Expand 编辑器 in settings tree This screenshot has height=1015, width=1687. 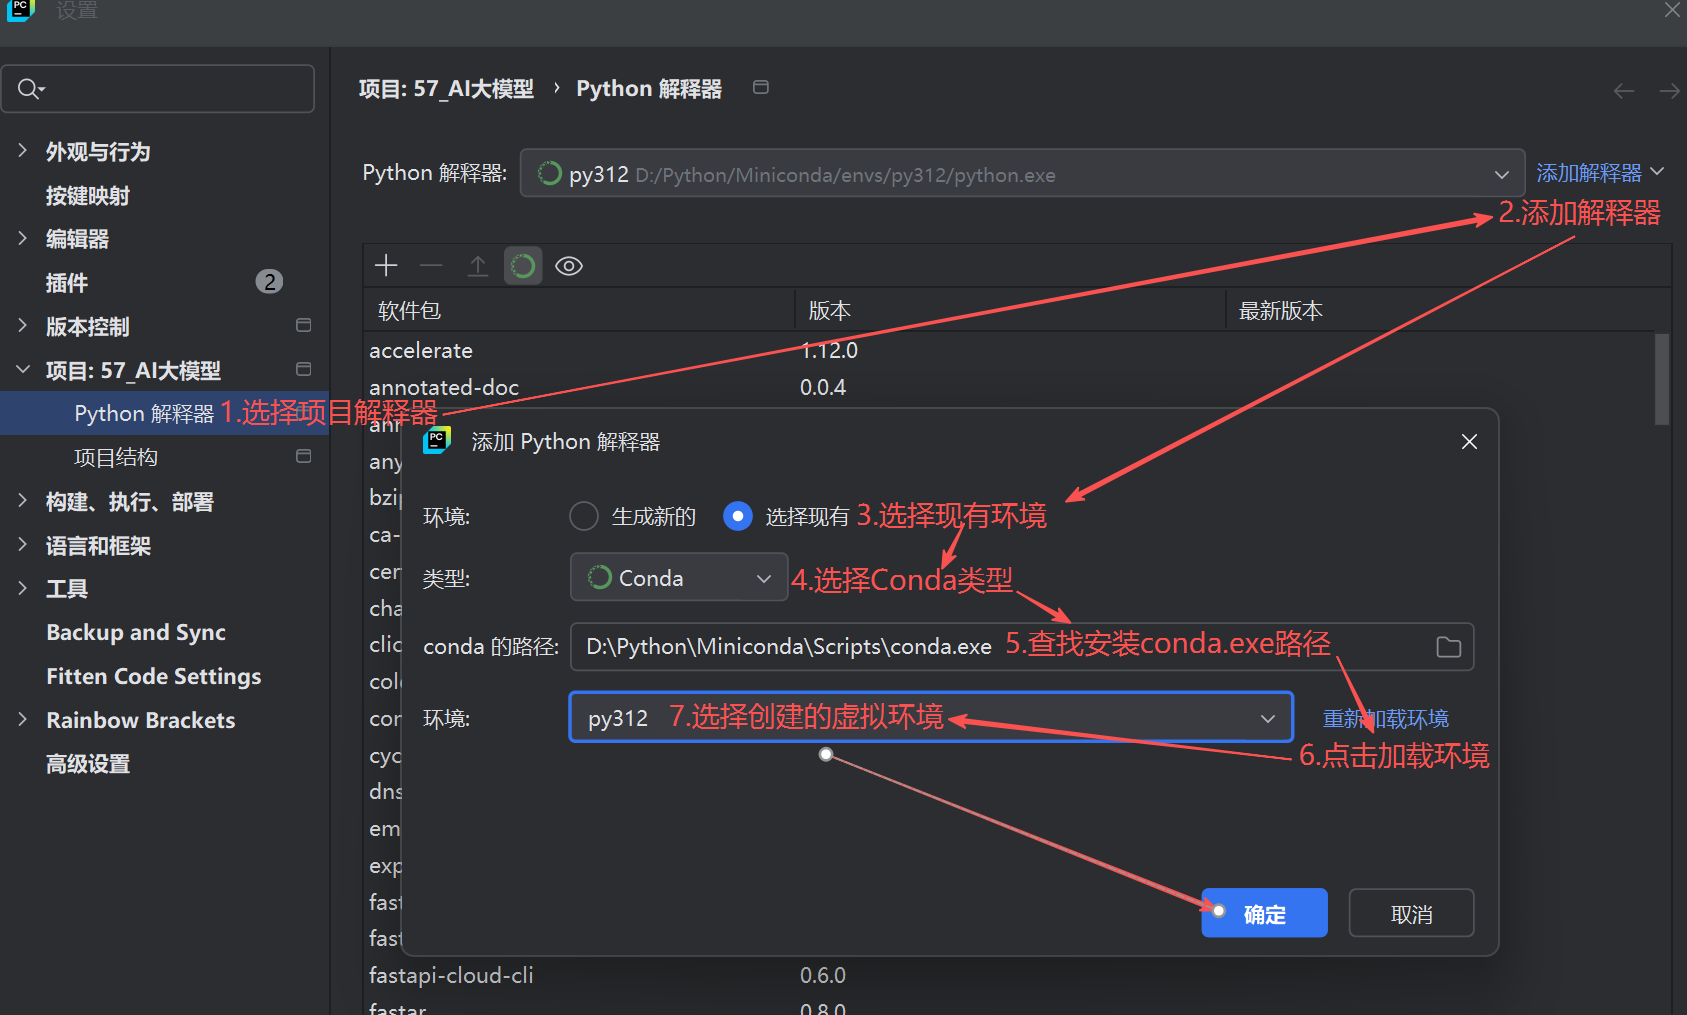(x=22, y=238)
